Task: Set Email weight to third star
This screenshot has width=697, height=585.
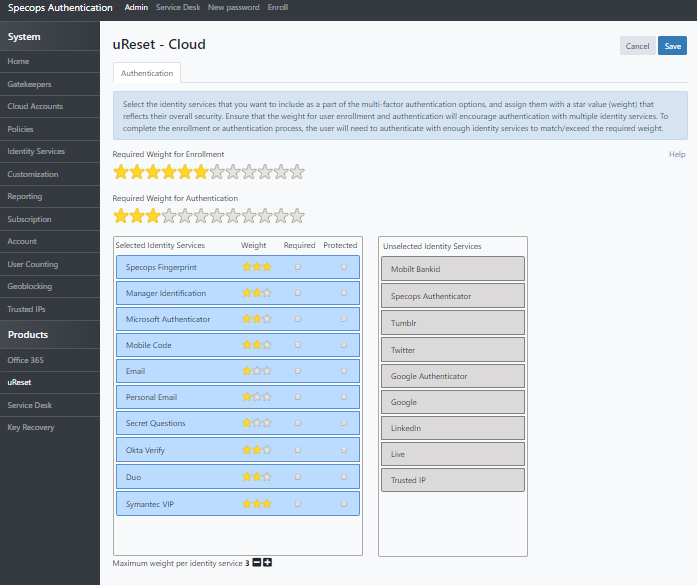Action: [x=267, y=371]
